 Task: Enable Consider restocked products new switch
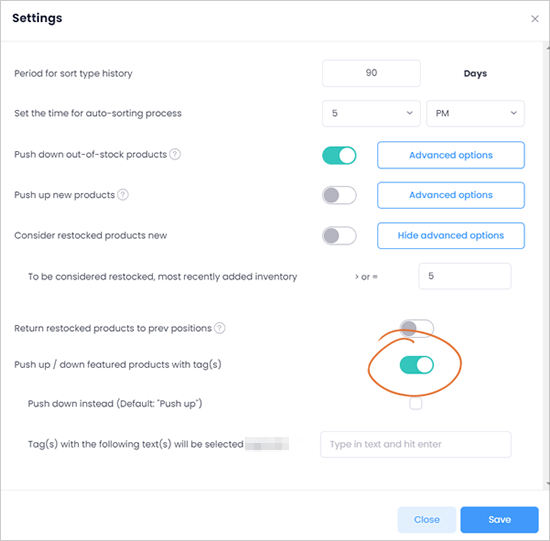339,236
